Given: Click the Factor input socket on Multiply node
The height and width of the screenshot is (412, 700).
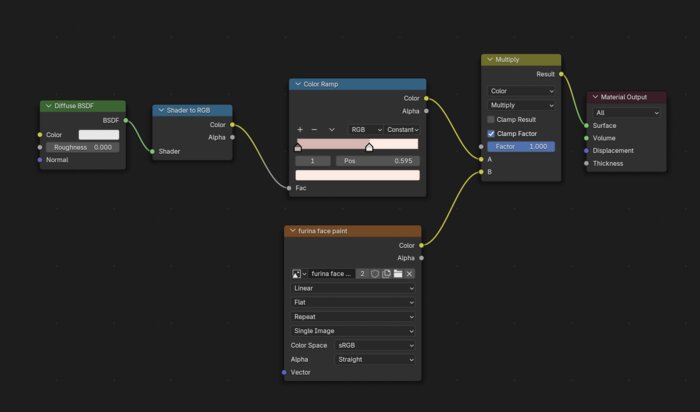Looking at the screenshot, I should [481, 146].
